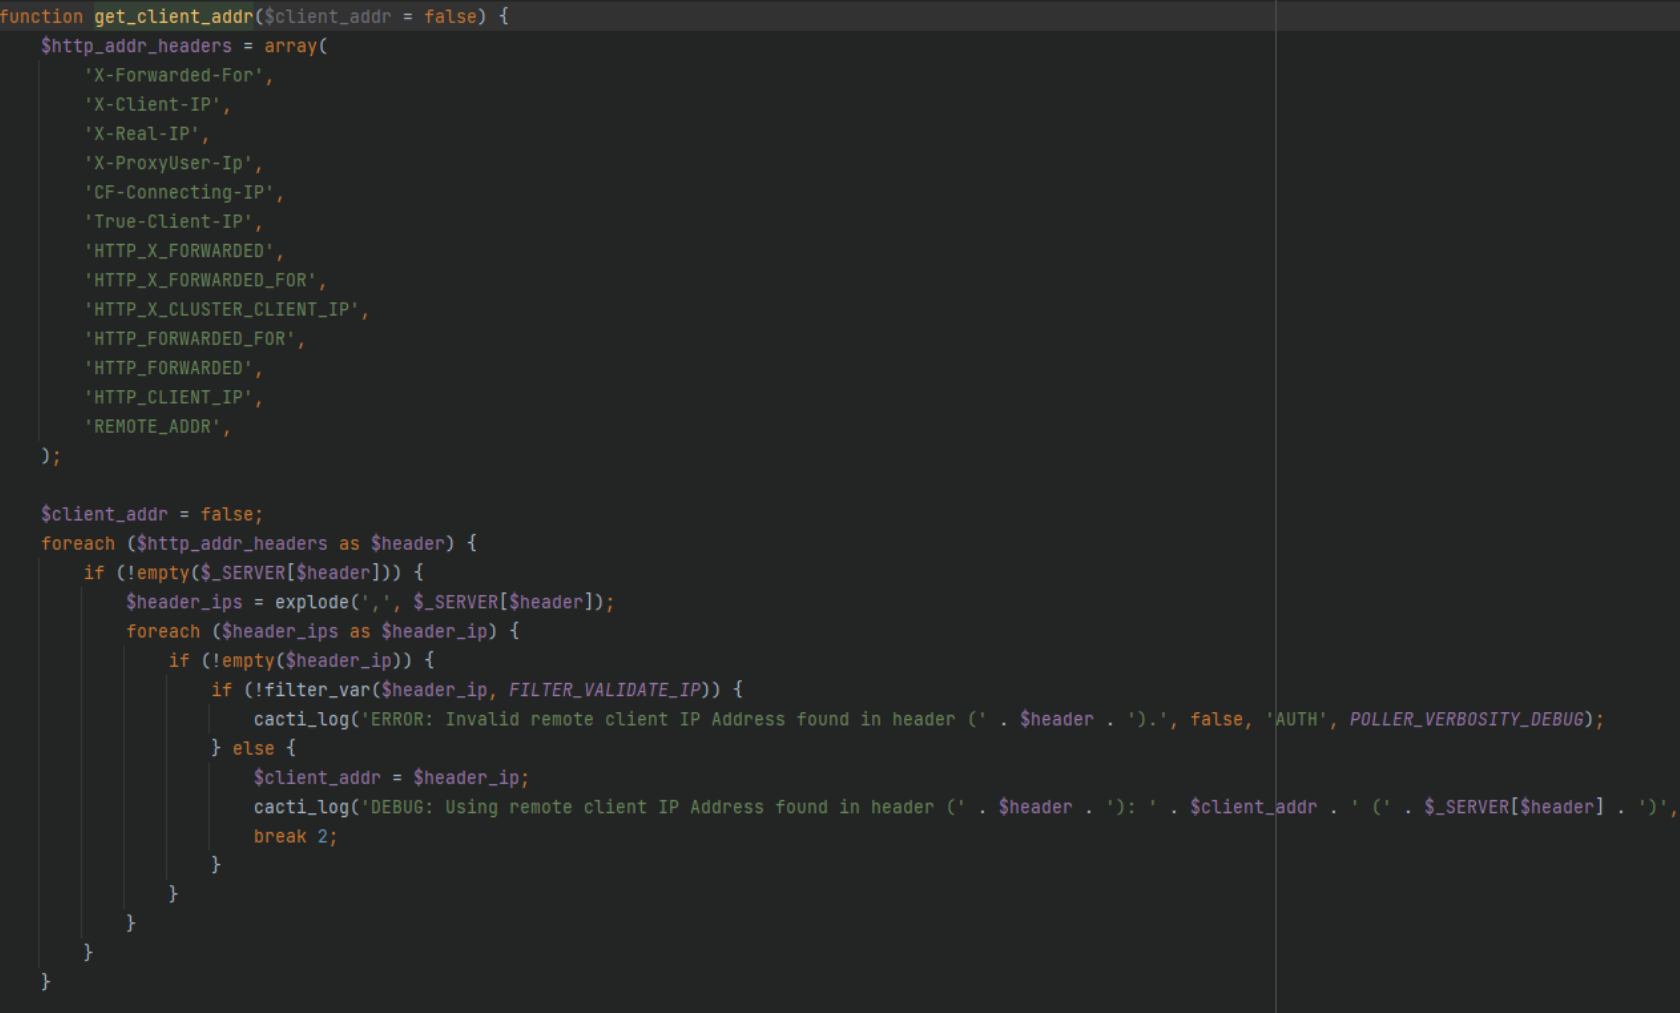The image size is (1680, 1013).
Task: Click the $client_addr = false; statement
Action: click(x=152, y=514)
